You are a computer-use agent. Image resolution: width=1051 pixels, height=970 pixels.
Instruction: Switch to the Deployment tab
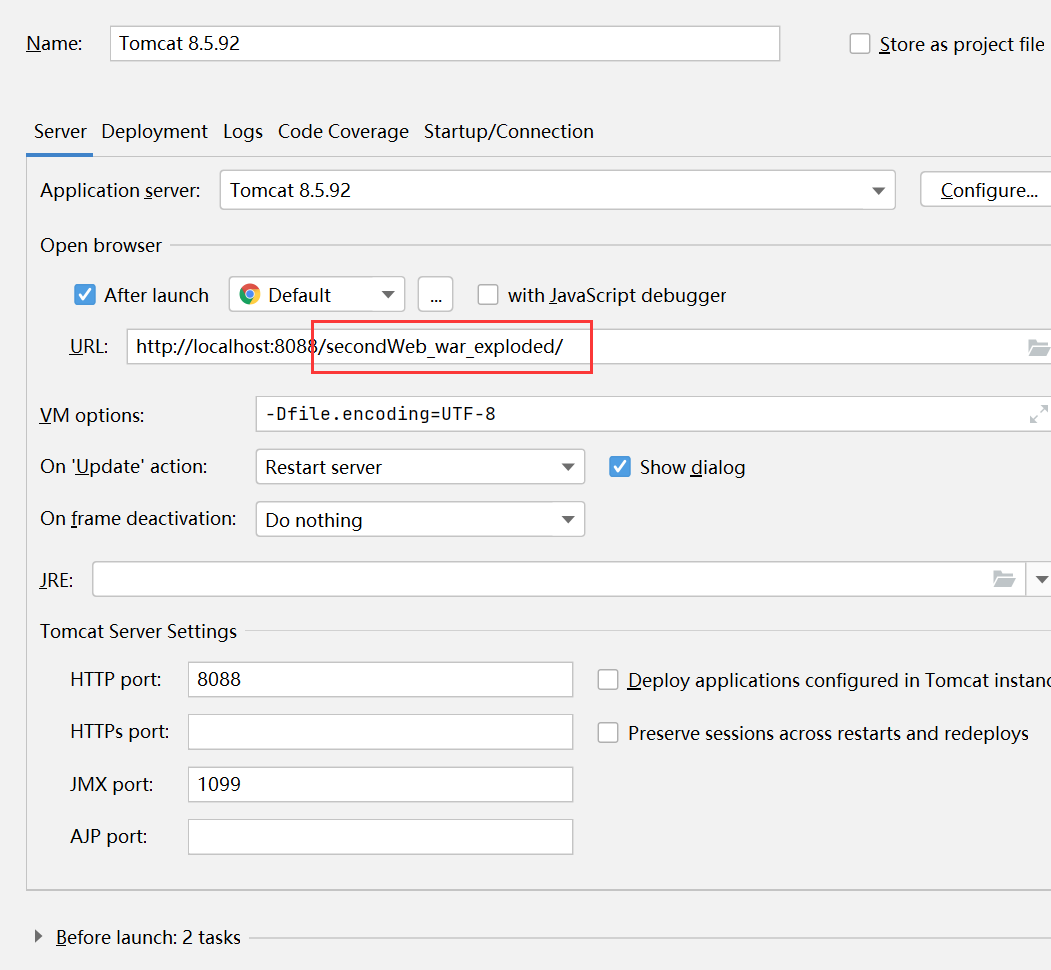click(154, 131)
